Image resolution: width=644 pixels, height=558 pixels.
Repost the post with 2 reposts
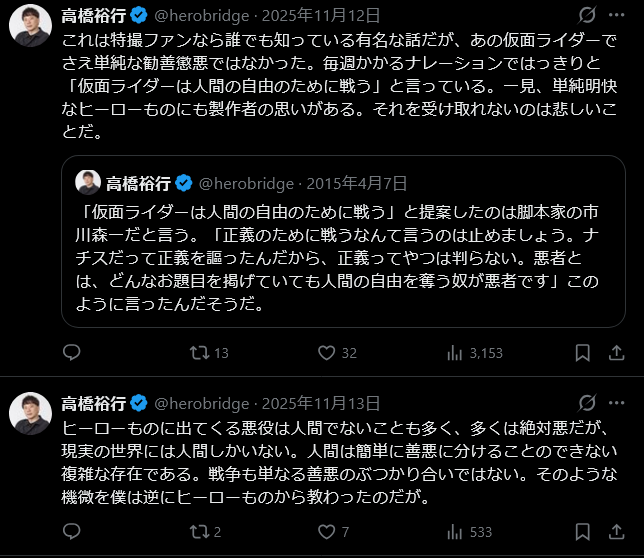(x=197, y=532)
